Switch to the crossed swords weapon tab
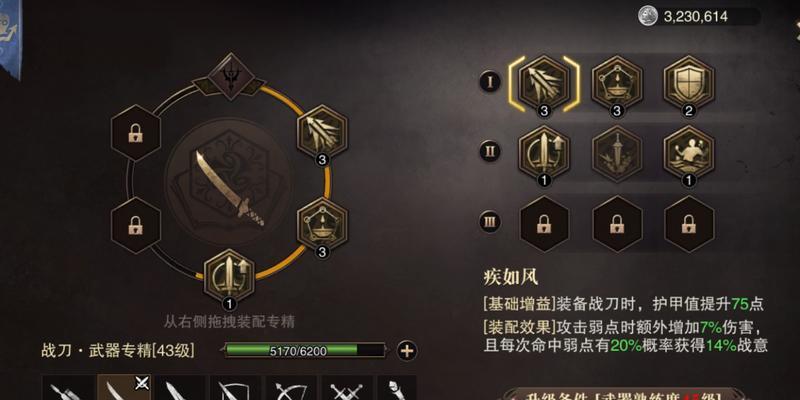Image resolution: width=800 pixels, height=400 pixels. pos(347,388)
